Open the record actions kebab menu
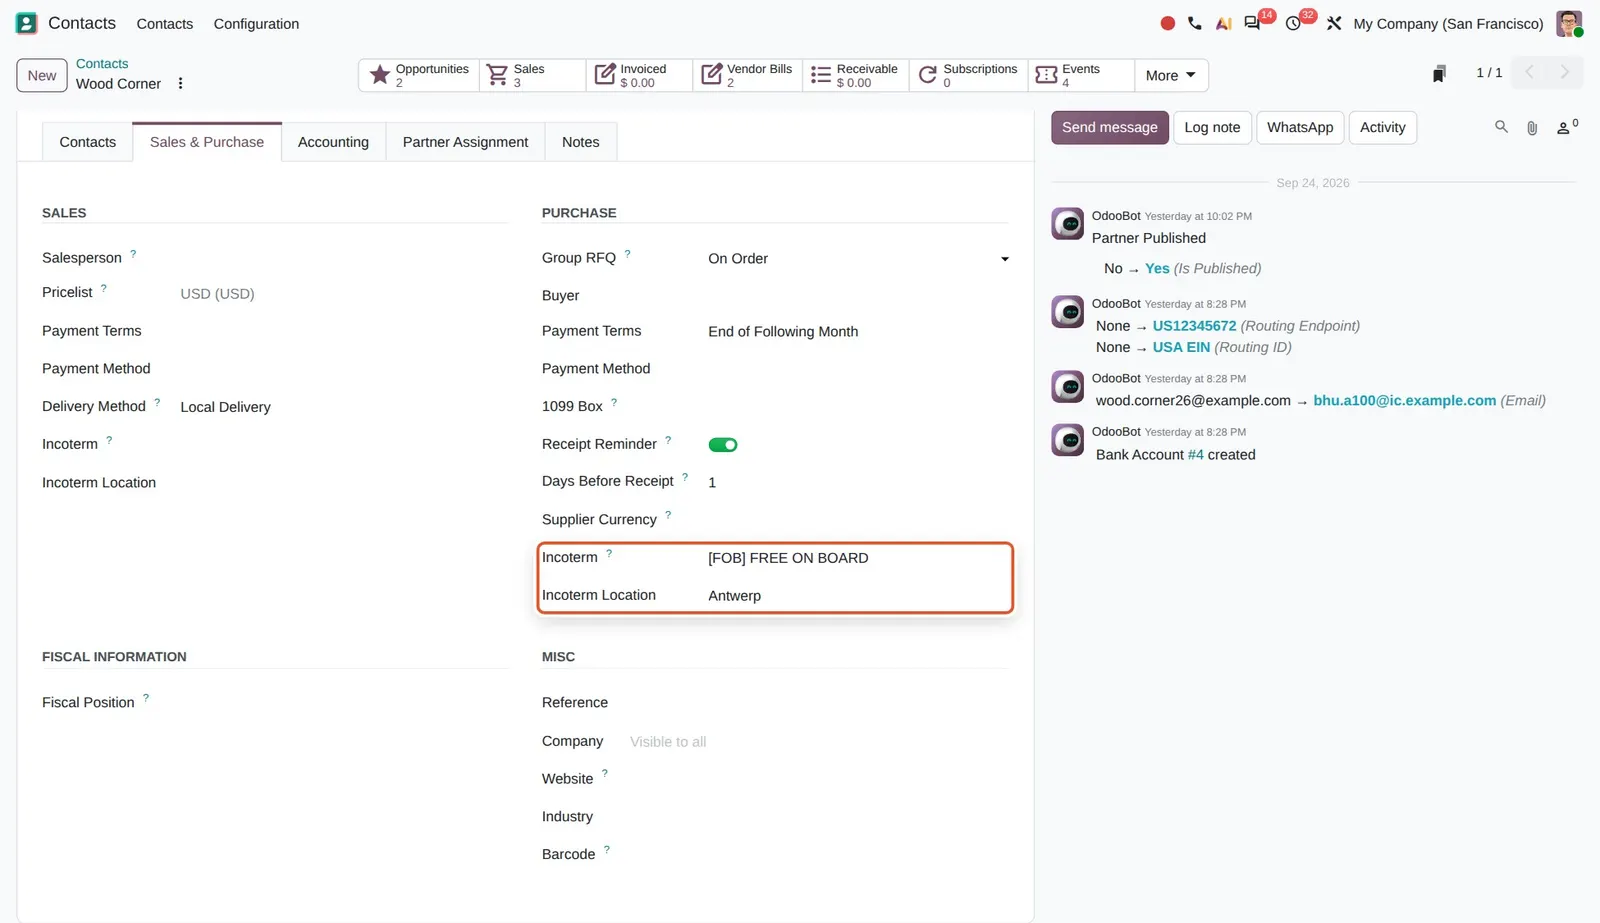This screenshot has width=1600, height=923. [x=180, y=83]
